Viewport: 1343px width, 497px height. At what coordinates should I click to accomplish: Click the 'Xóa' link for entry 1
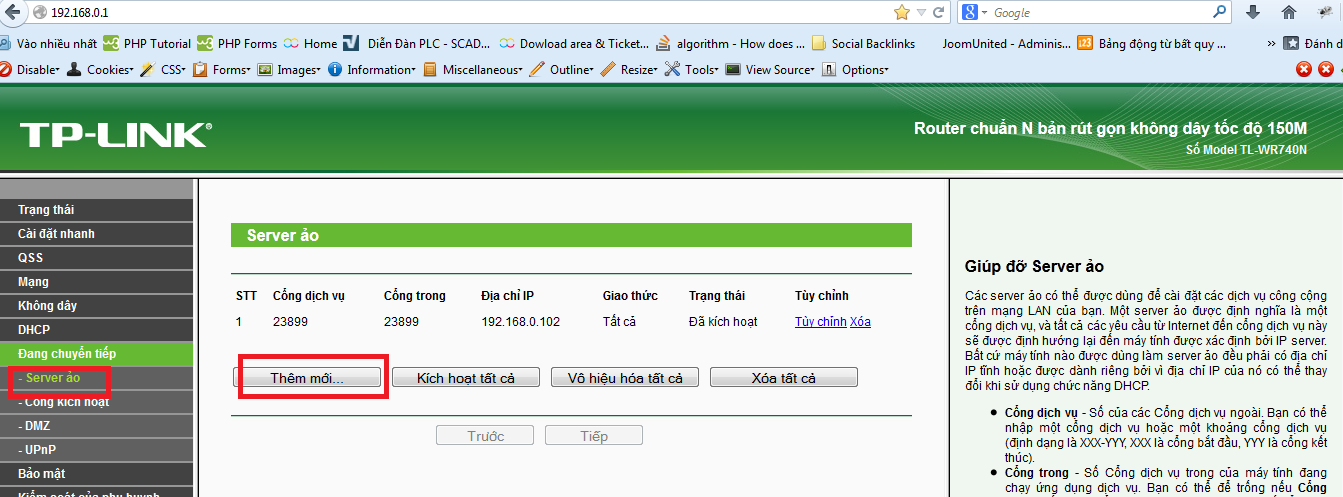pyautogui.click(x=860, y=322)
